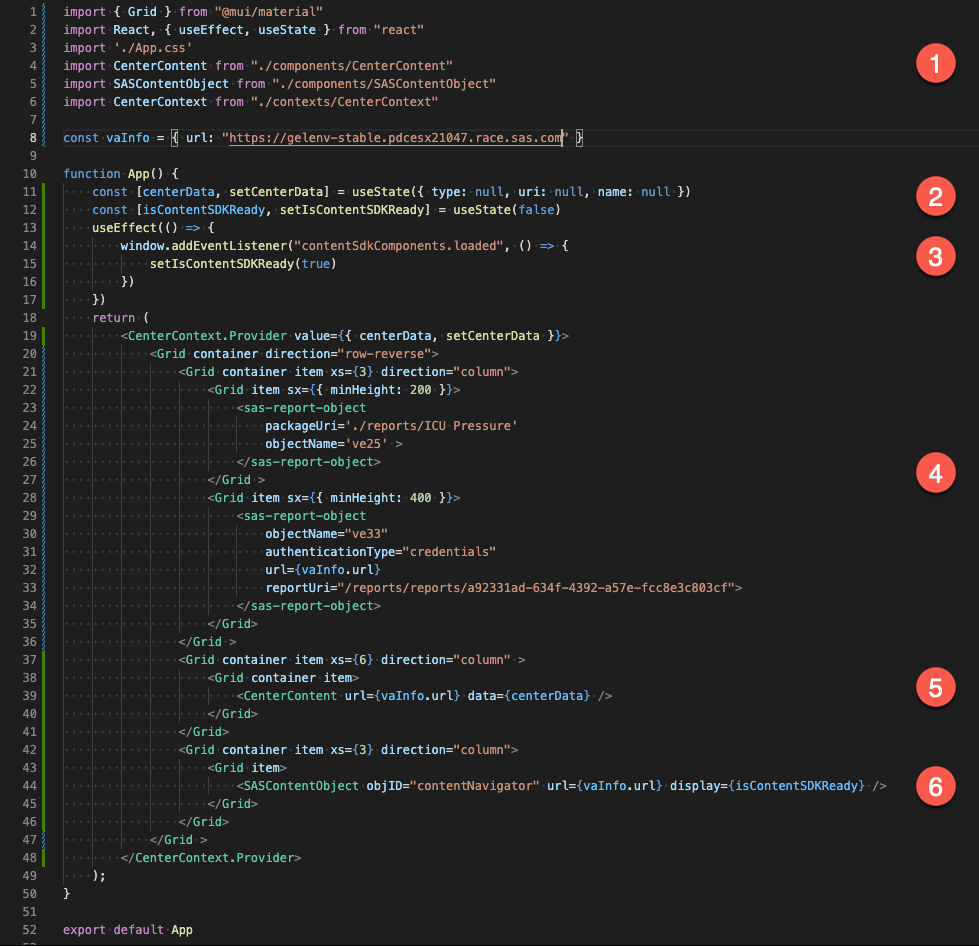Click the "ve33" objectName value
The height and width of the screenshot is (946, 979).
point(366,534)
